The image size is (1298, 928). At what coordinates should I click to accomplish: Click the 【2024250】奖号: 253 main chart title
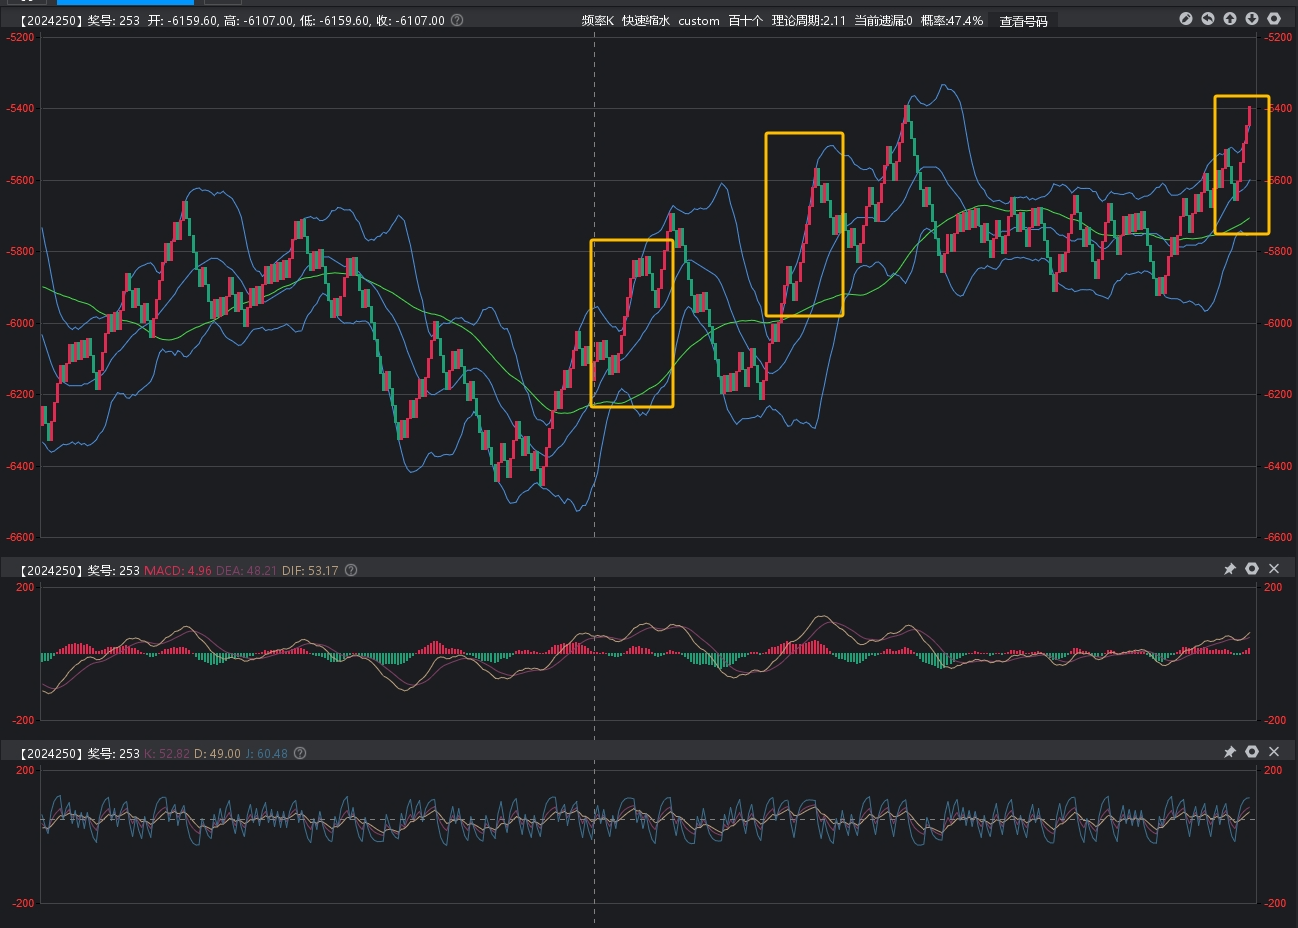(x=78, y=20)
